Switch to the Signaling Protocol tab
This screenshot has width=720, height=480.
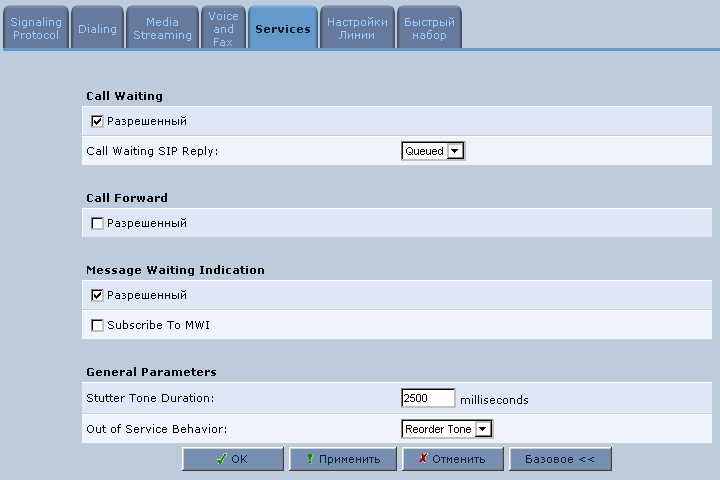tap(36, 28)
